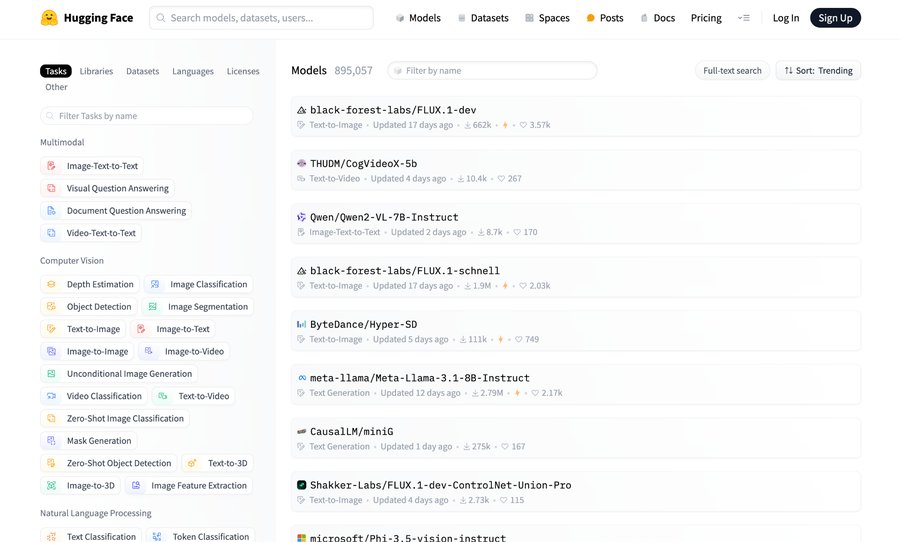Select Image-to-Video task icon
The image size is (900, 542).
click(149, 351)
